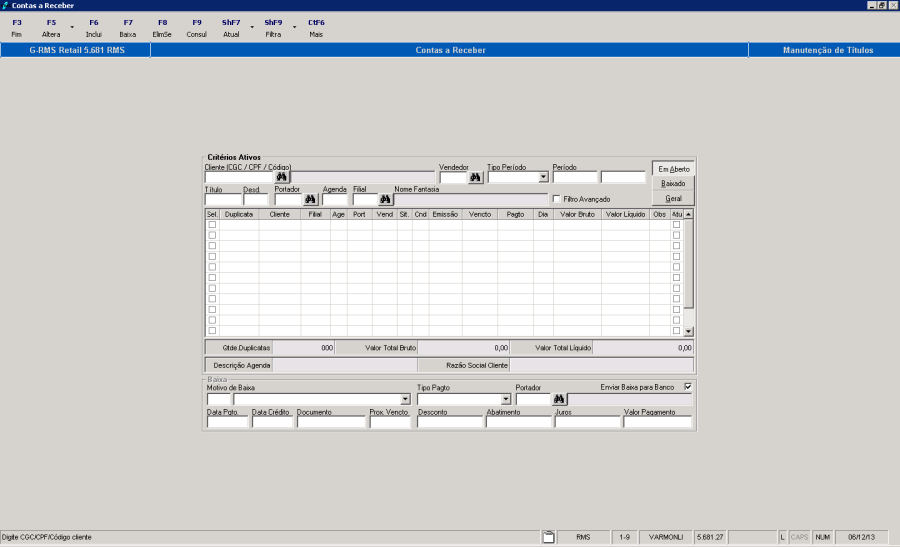Tick second row Atu checkbox

(x=676, y=235)
